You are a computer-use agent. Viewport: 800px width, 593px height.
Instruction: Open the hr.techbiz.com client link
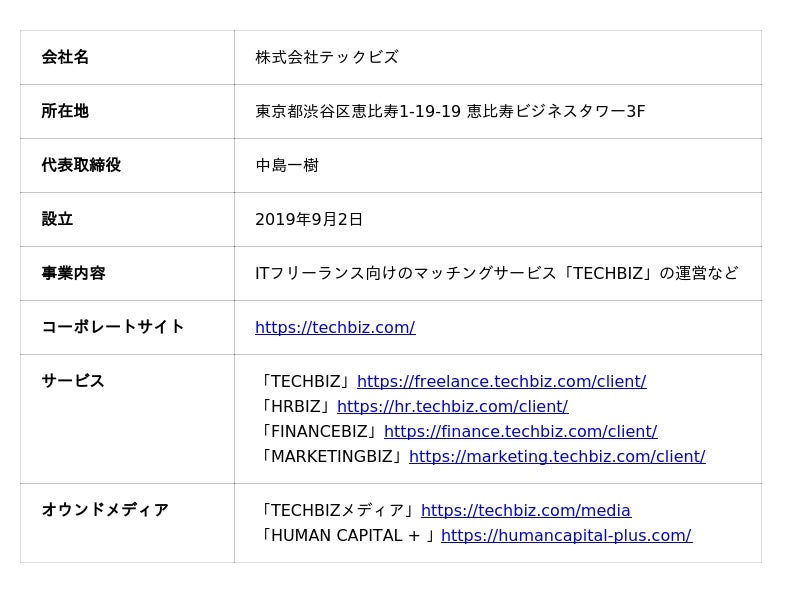(452, 407)
